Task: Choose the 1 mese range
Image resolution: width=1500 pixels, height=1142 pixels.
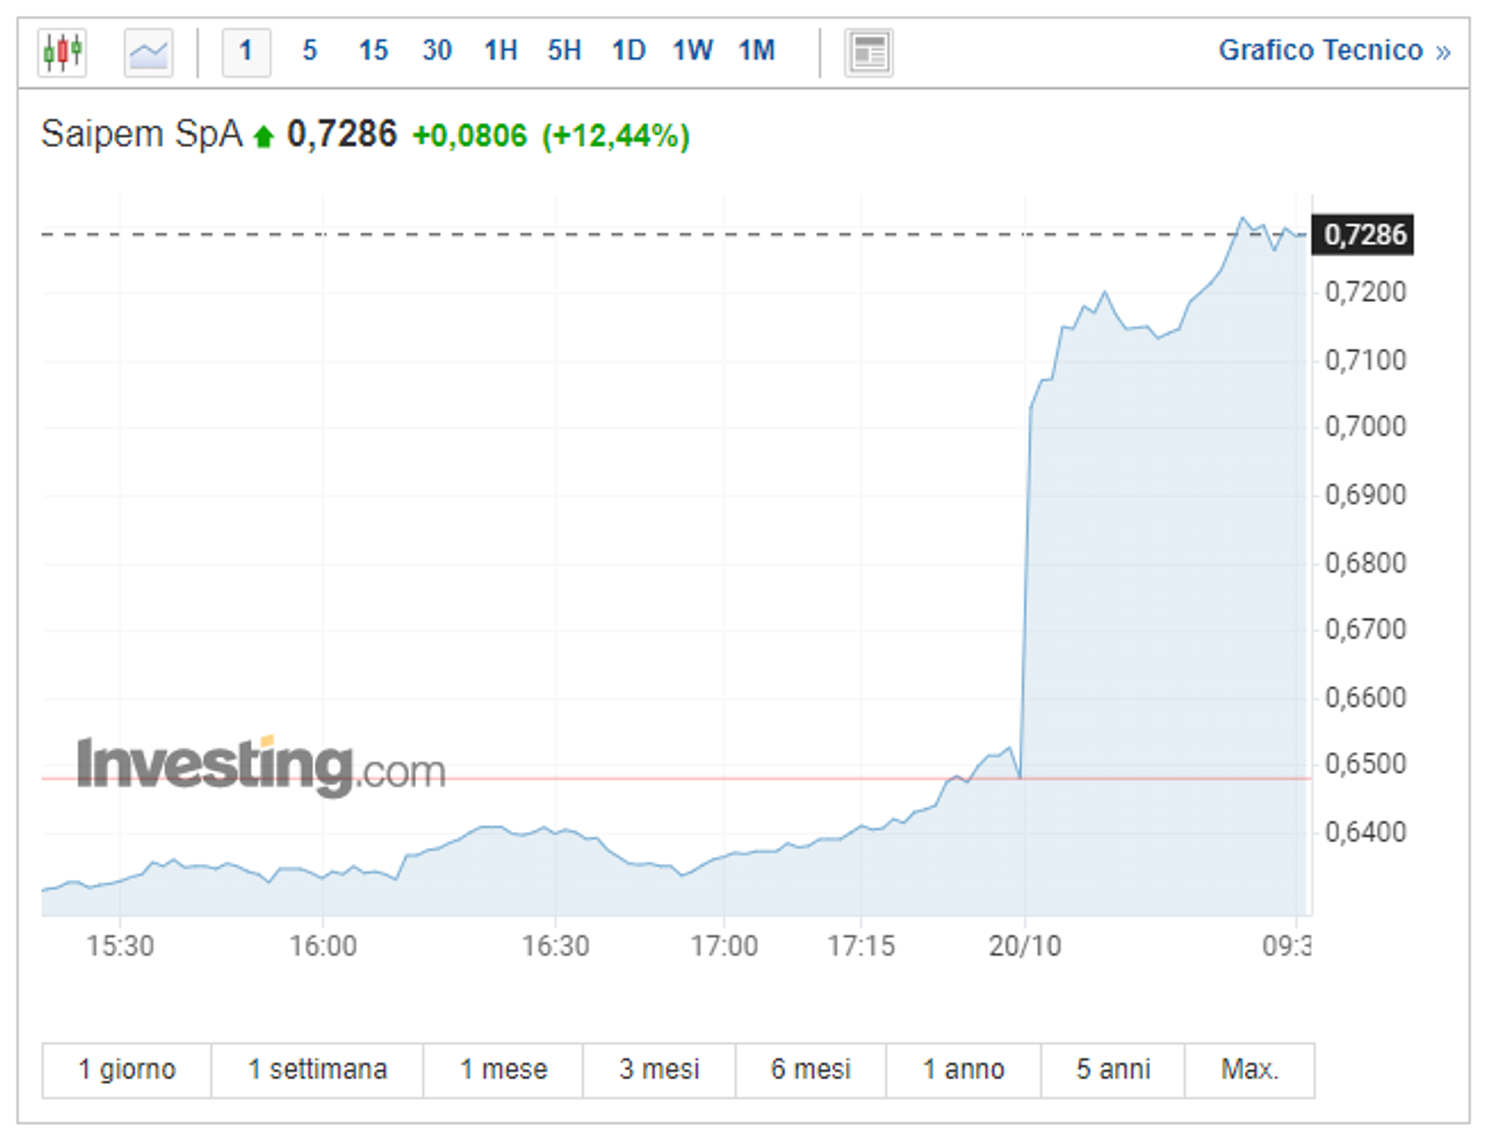Action: pyautogui.click(x=503, y=1070)
